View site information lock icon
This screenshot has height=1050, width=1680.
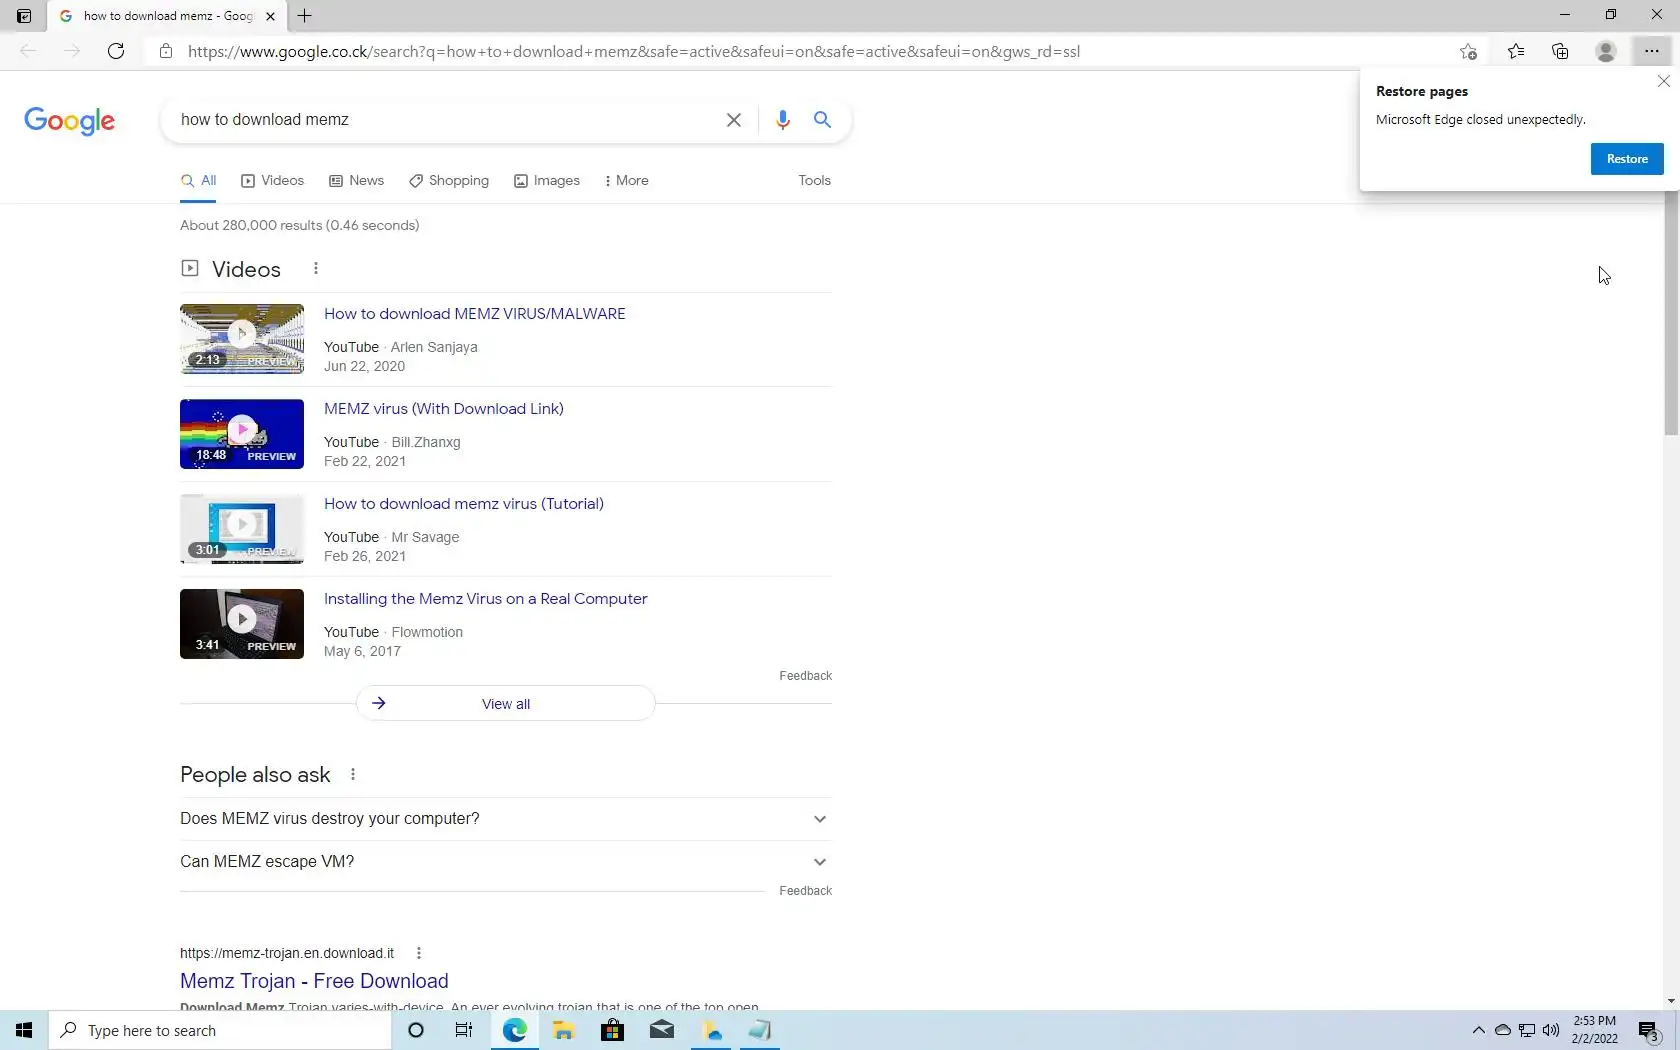(166, 51)
